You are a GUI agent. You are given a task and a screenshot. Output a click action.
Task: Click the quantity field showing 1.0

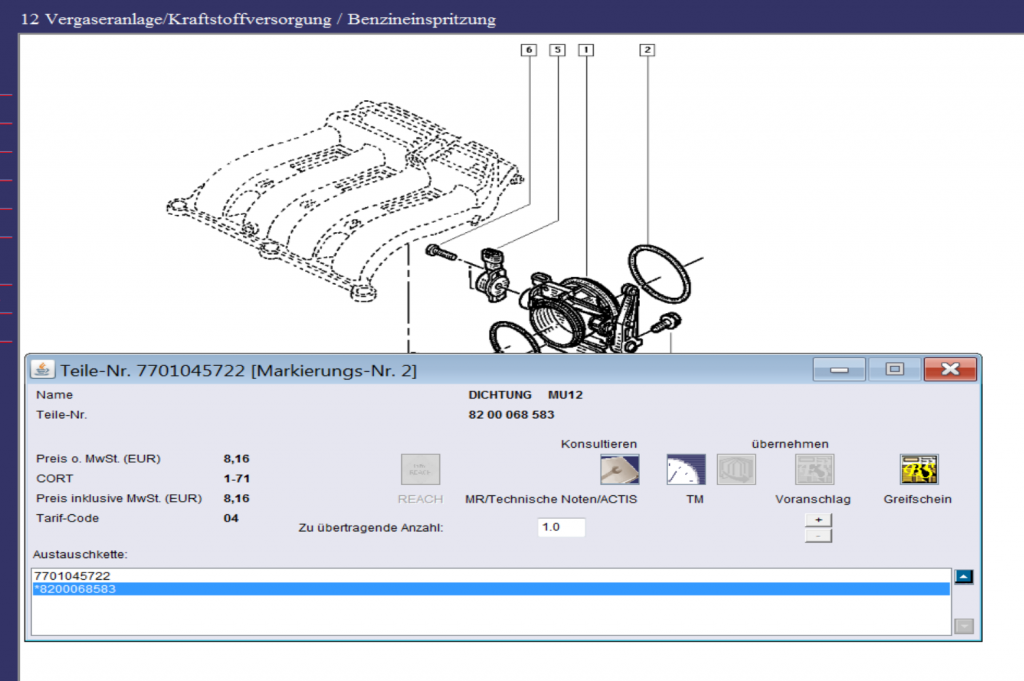(x=561, y=527)
